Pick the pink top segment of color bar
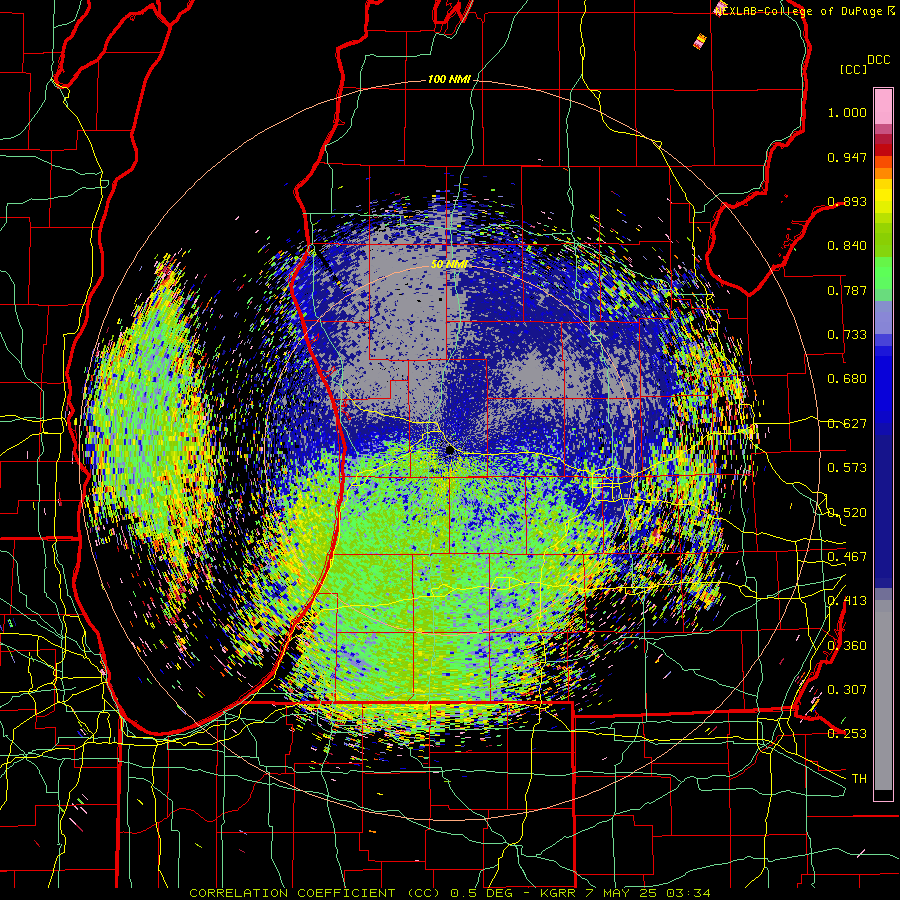Image resolution: width=900 pixels, height=900 pixels. (x=883, y=106)
